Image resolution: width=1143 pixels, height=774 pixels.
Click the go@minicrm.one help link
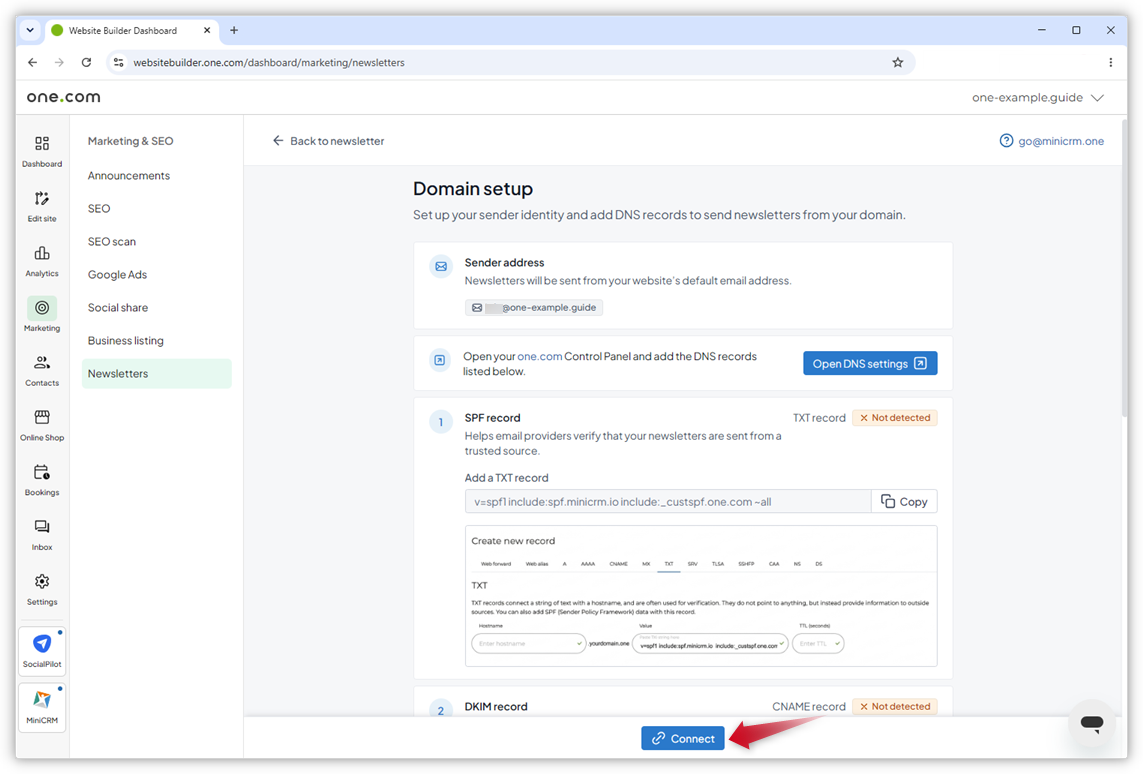pos(1061,141)
